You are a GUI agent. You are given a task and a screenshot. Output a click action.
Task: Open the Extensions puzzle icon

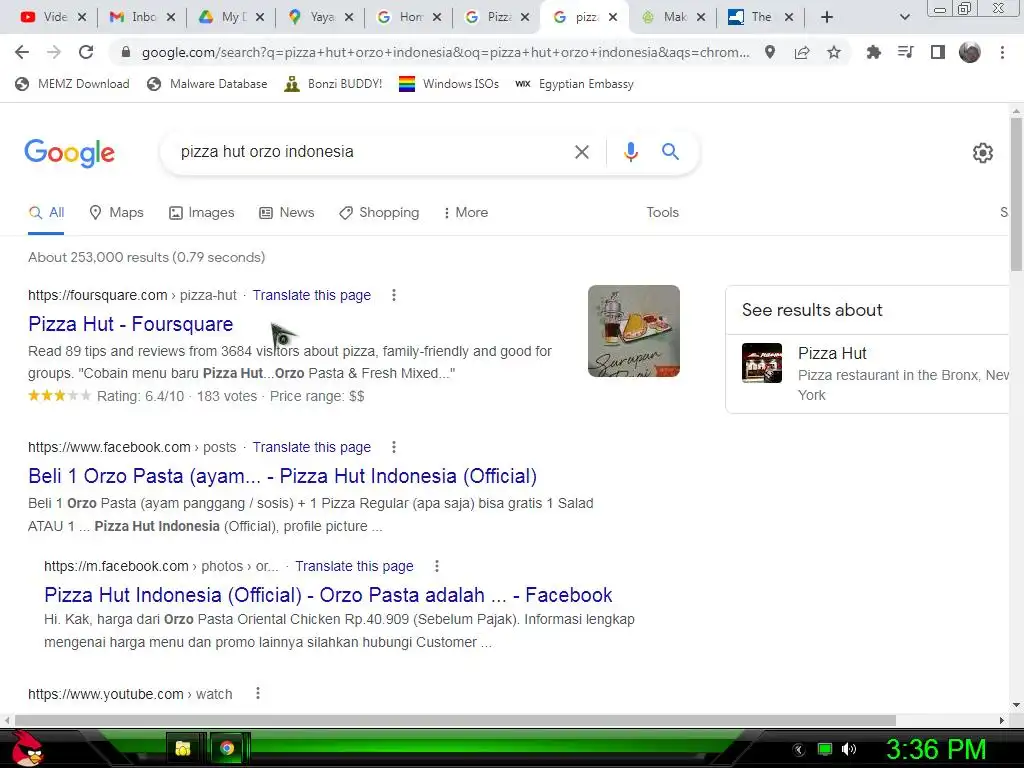click(873, 52)
